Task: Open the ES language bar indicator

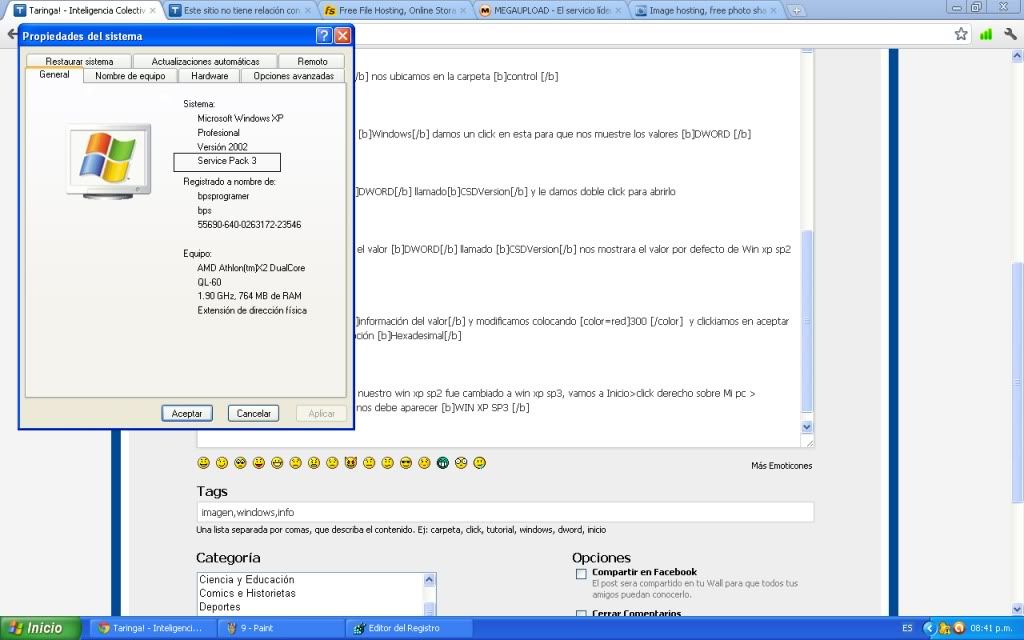Action: pyautogui.click(x=907, y=628)
